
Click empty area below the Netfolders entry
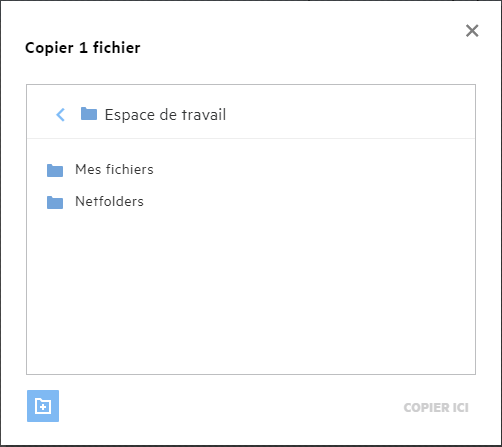point(251,293)
